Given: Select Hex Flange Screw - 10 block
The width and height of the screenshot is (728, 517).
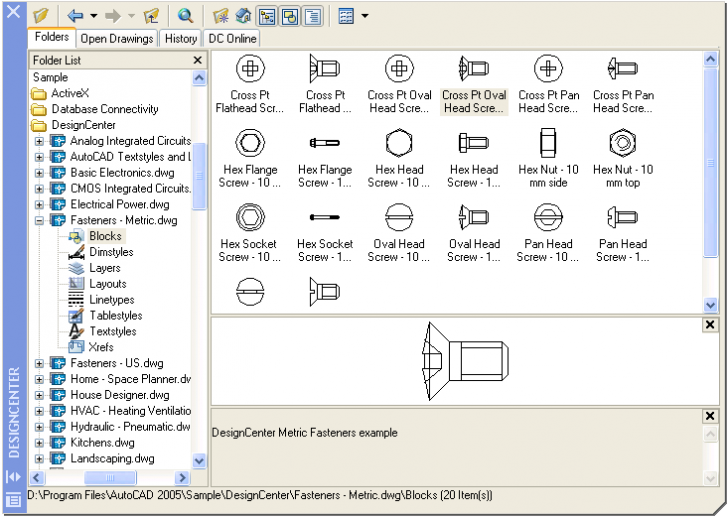Looking at the screenshot, I should pyautogui.click(x=250, y=158).
